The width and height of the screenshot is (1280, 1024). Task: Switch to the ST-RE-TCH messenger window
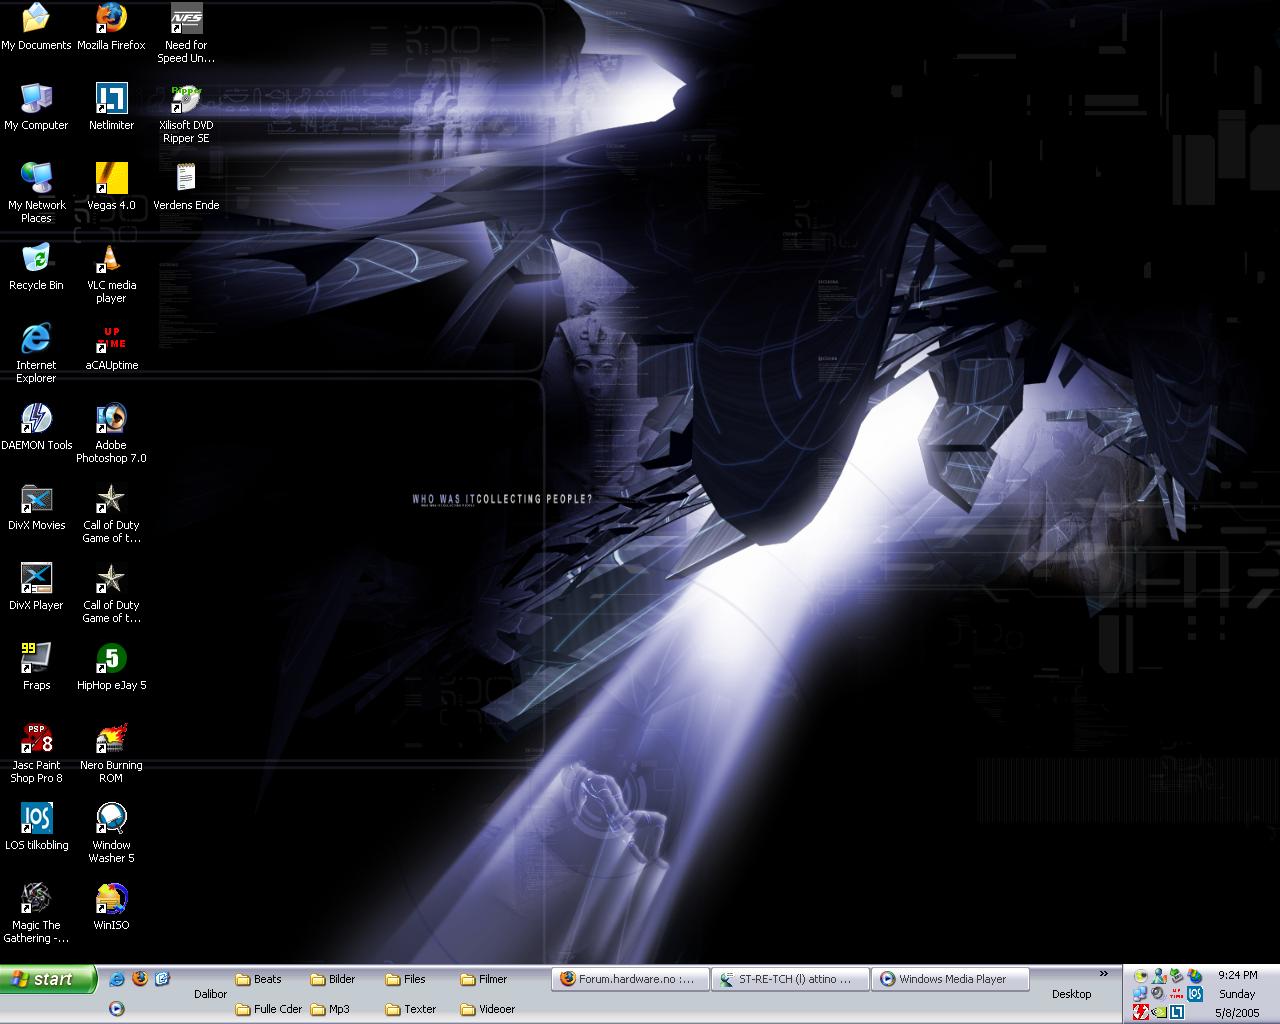(x=789, y=979)
